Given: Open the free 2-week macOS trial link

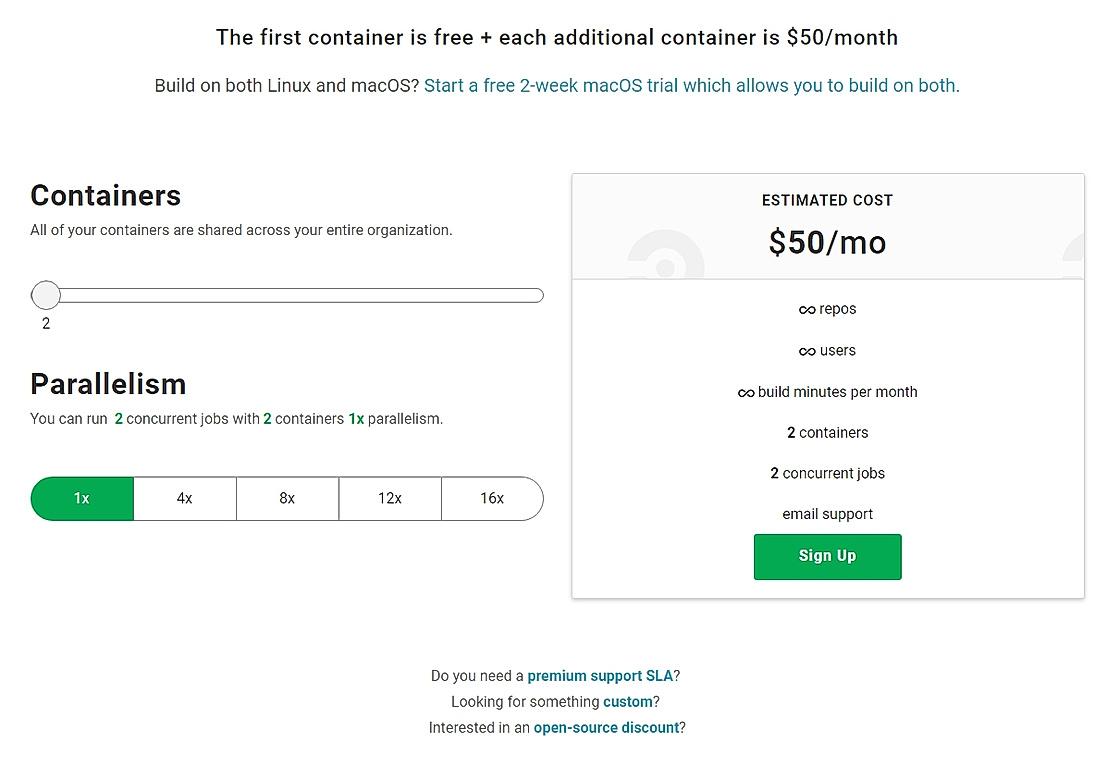Looking at the screenshot, I should click(691, 86).
